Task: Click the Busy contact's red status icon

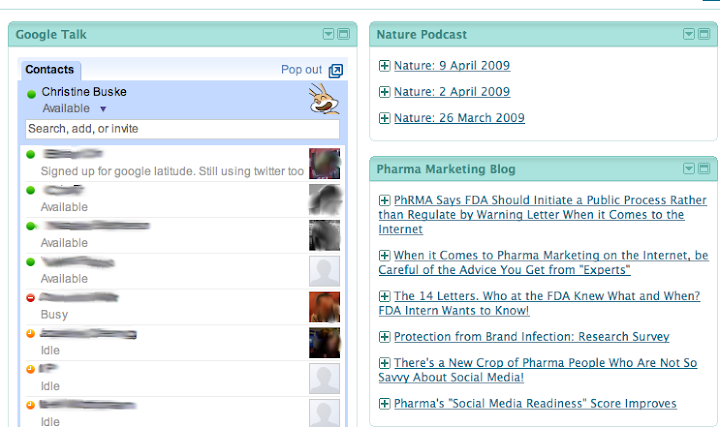Action: click(31, 298)
